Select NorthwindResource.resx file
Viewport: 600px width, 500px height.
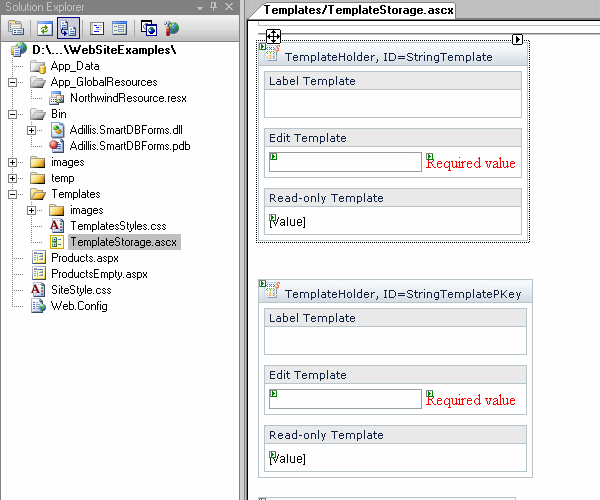click(128, 98)
